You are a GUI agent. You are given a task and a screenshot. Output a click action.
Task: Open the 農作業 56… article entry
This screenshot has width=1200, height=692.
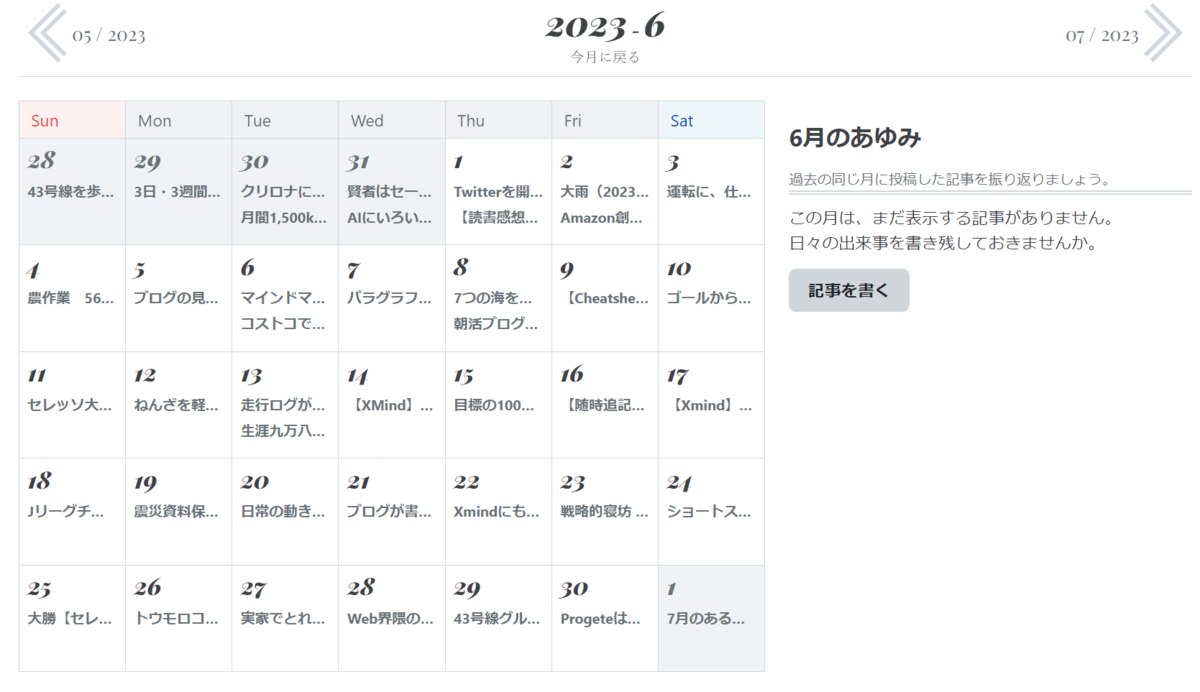(x=71, y=298)
